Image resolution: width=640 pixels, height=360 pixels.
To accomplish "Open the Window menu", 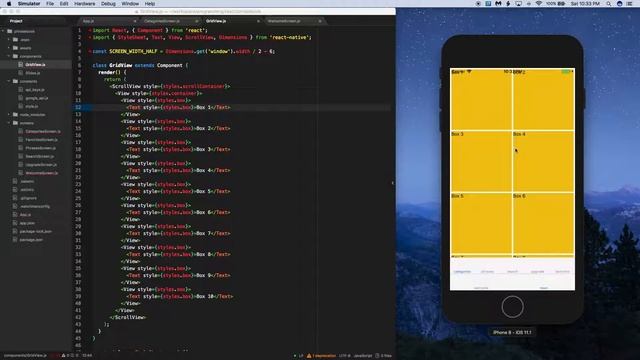I will pos(130,4).
